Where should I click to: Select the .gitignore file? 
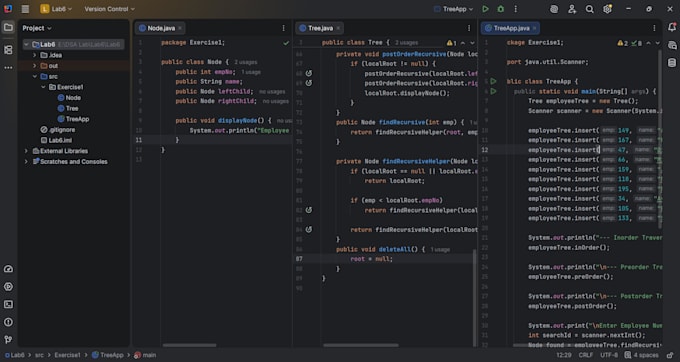point(62,130)
